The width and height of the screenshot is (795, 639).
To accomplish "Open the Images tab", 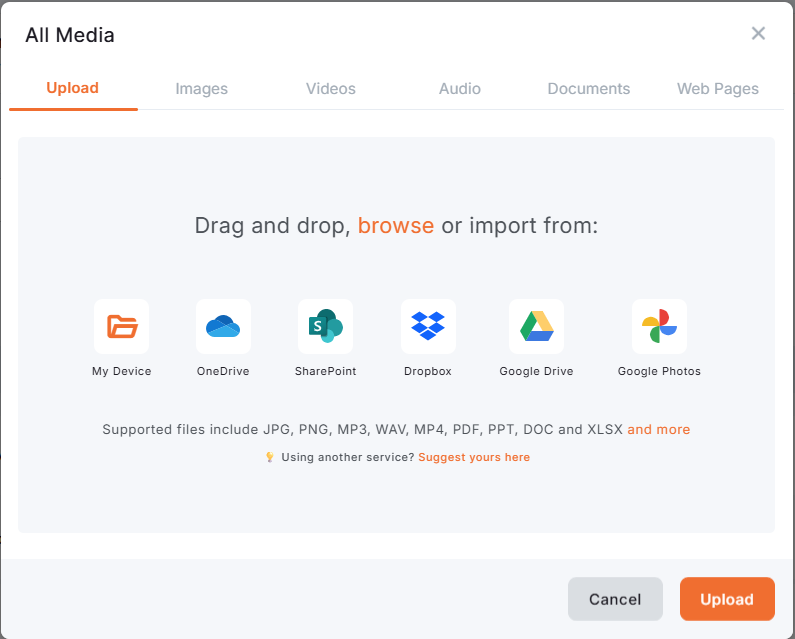I will (202, 89).
